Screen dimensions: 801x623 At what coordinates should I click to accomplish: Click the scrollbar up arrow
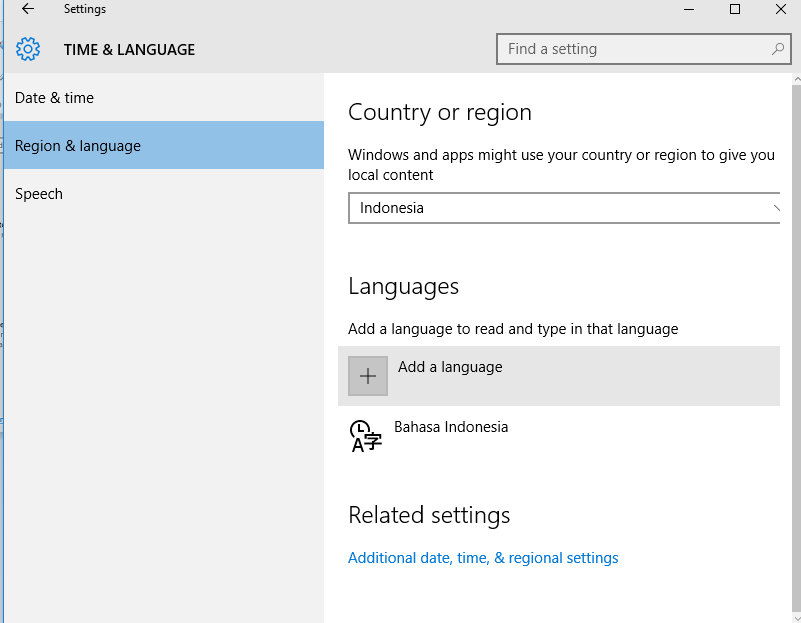797,80
